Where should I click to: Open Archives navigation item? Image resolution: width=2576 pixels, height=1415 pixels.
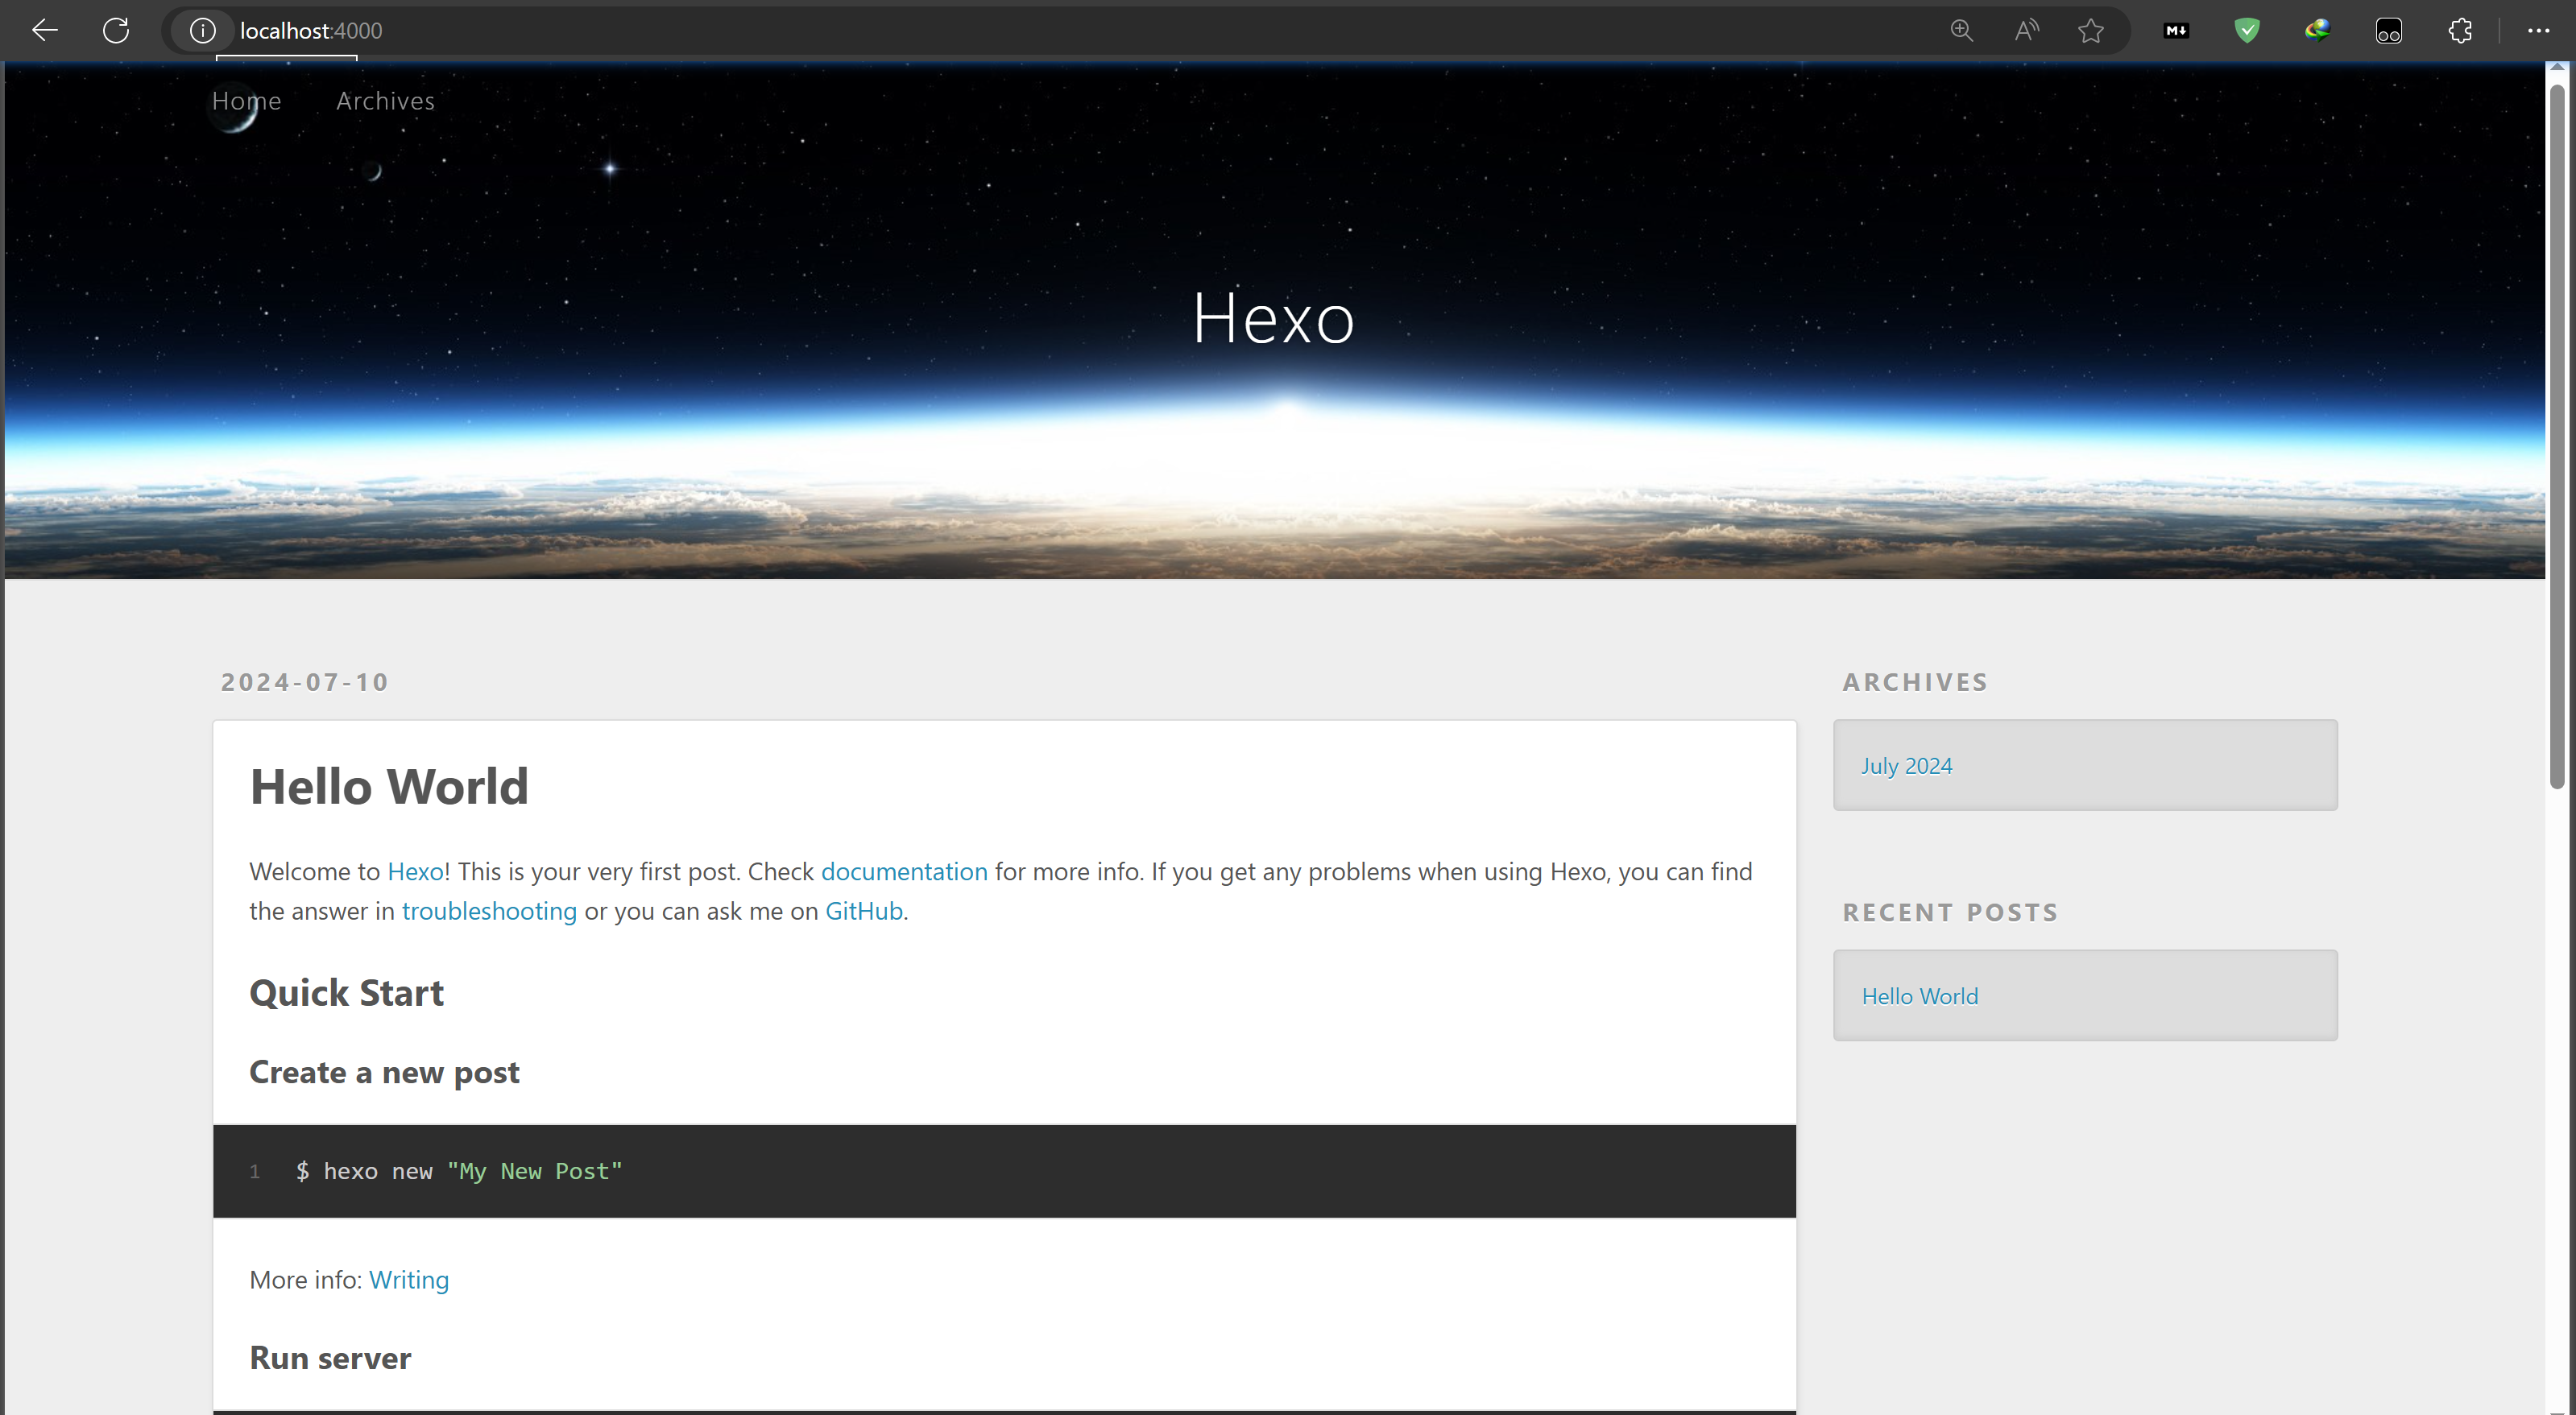(385, 101)
